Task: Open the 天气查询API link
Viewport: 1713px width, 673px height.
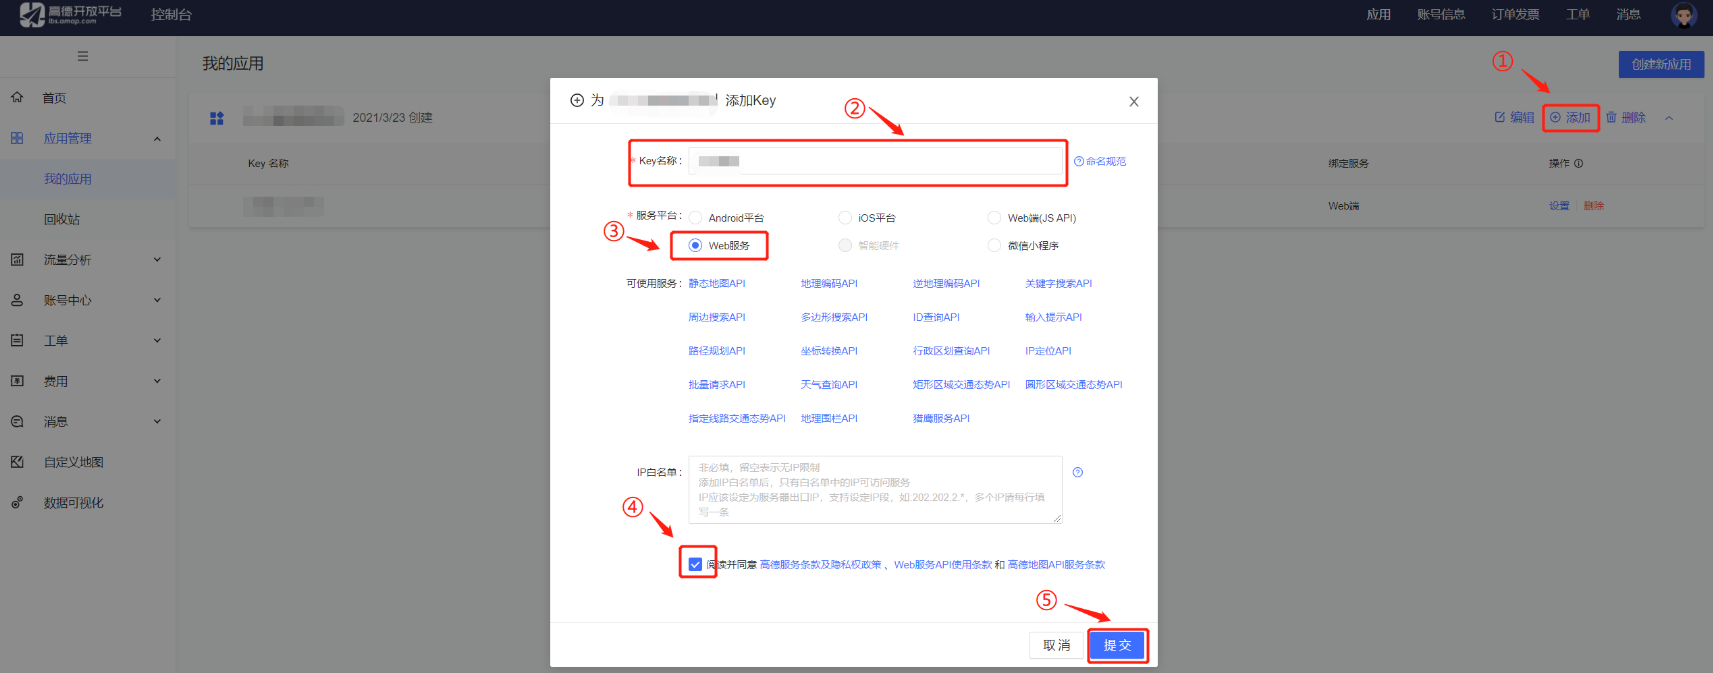Action: tap(829, 385)
